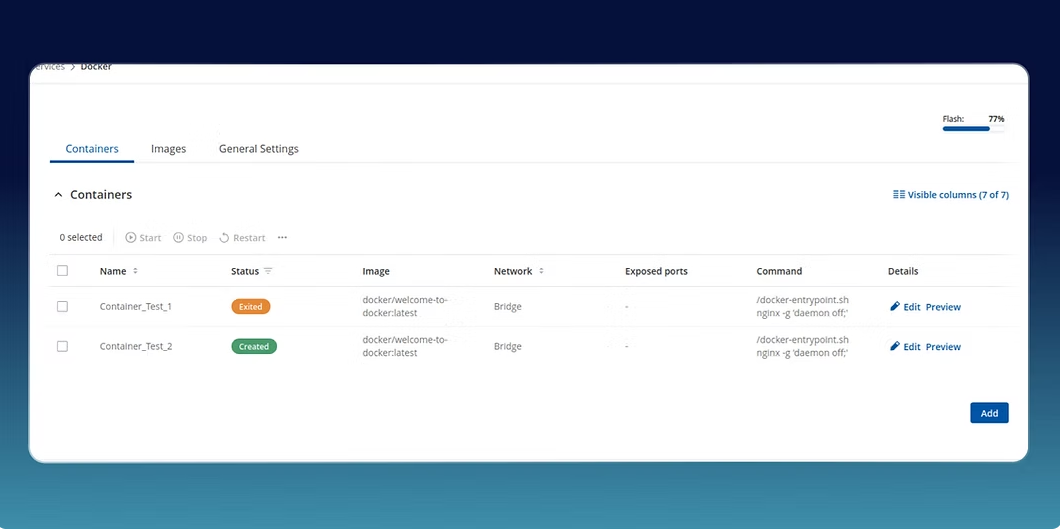Image resolution: width=1060 pixels, height=532 pixels.
Task: Click the Start play icon
Action: coord(131,238)
